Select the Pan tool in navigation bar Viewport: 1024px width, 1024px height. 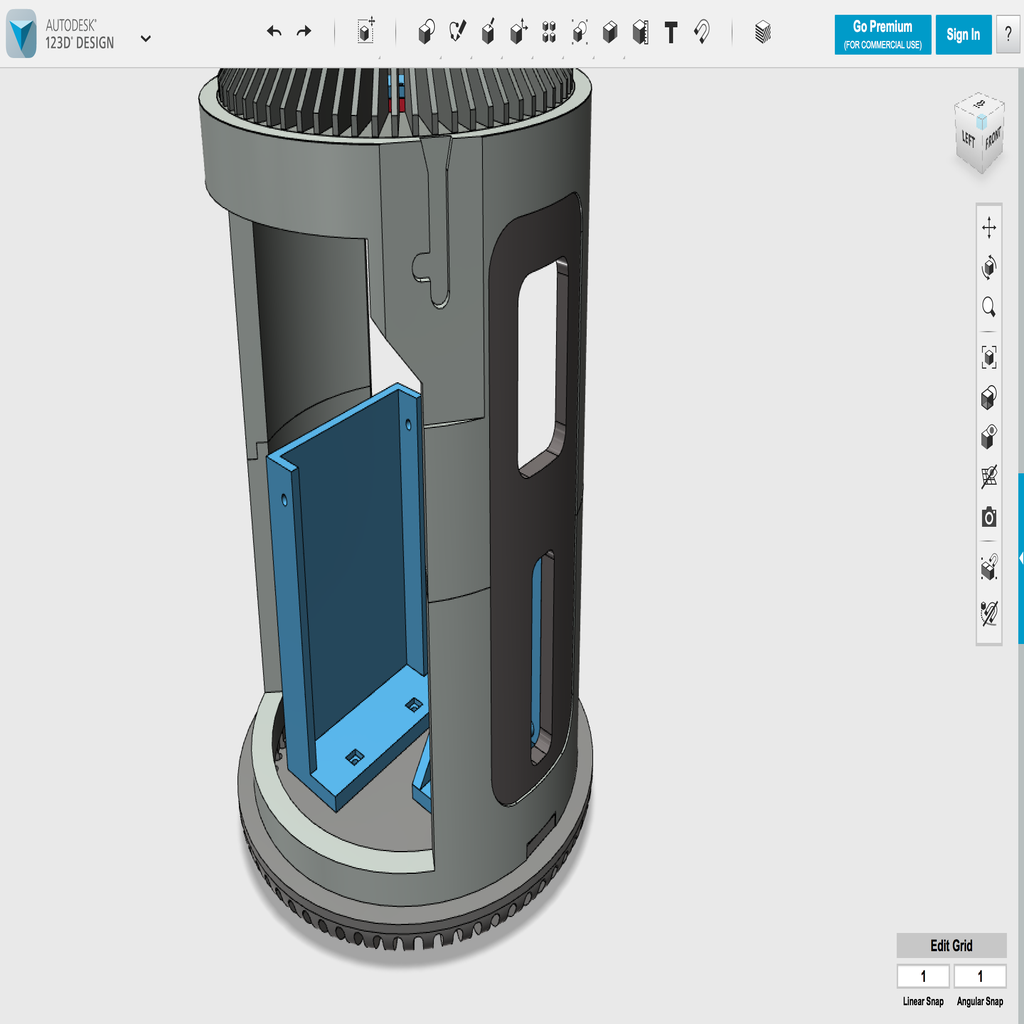click(989, 228)
